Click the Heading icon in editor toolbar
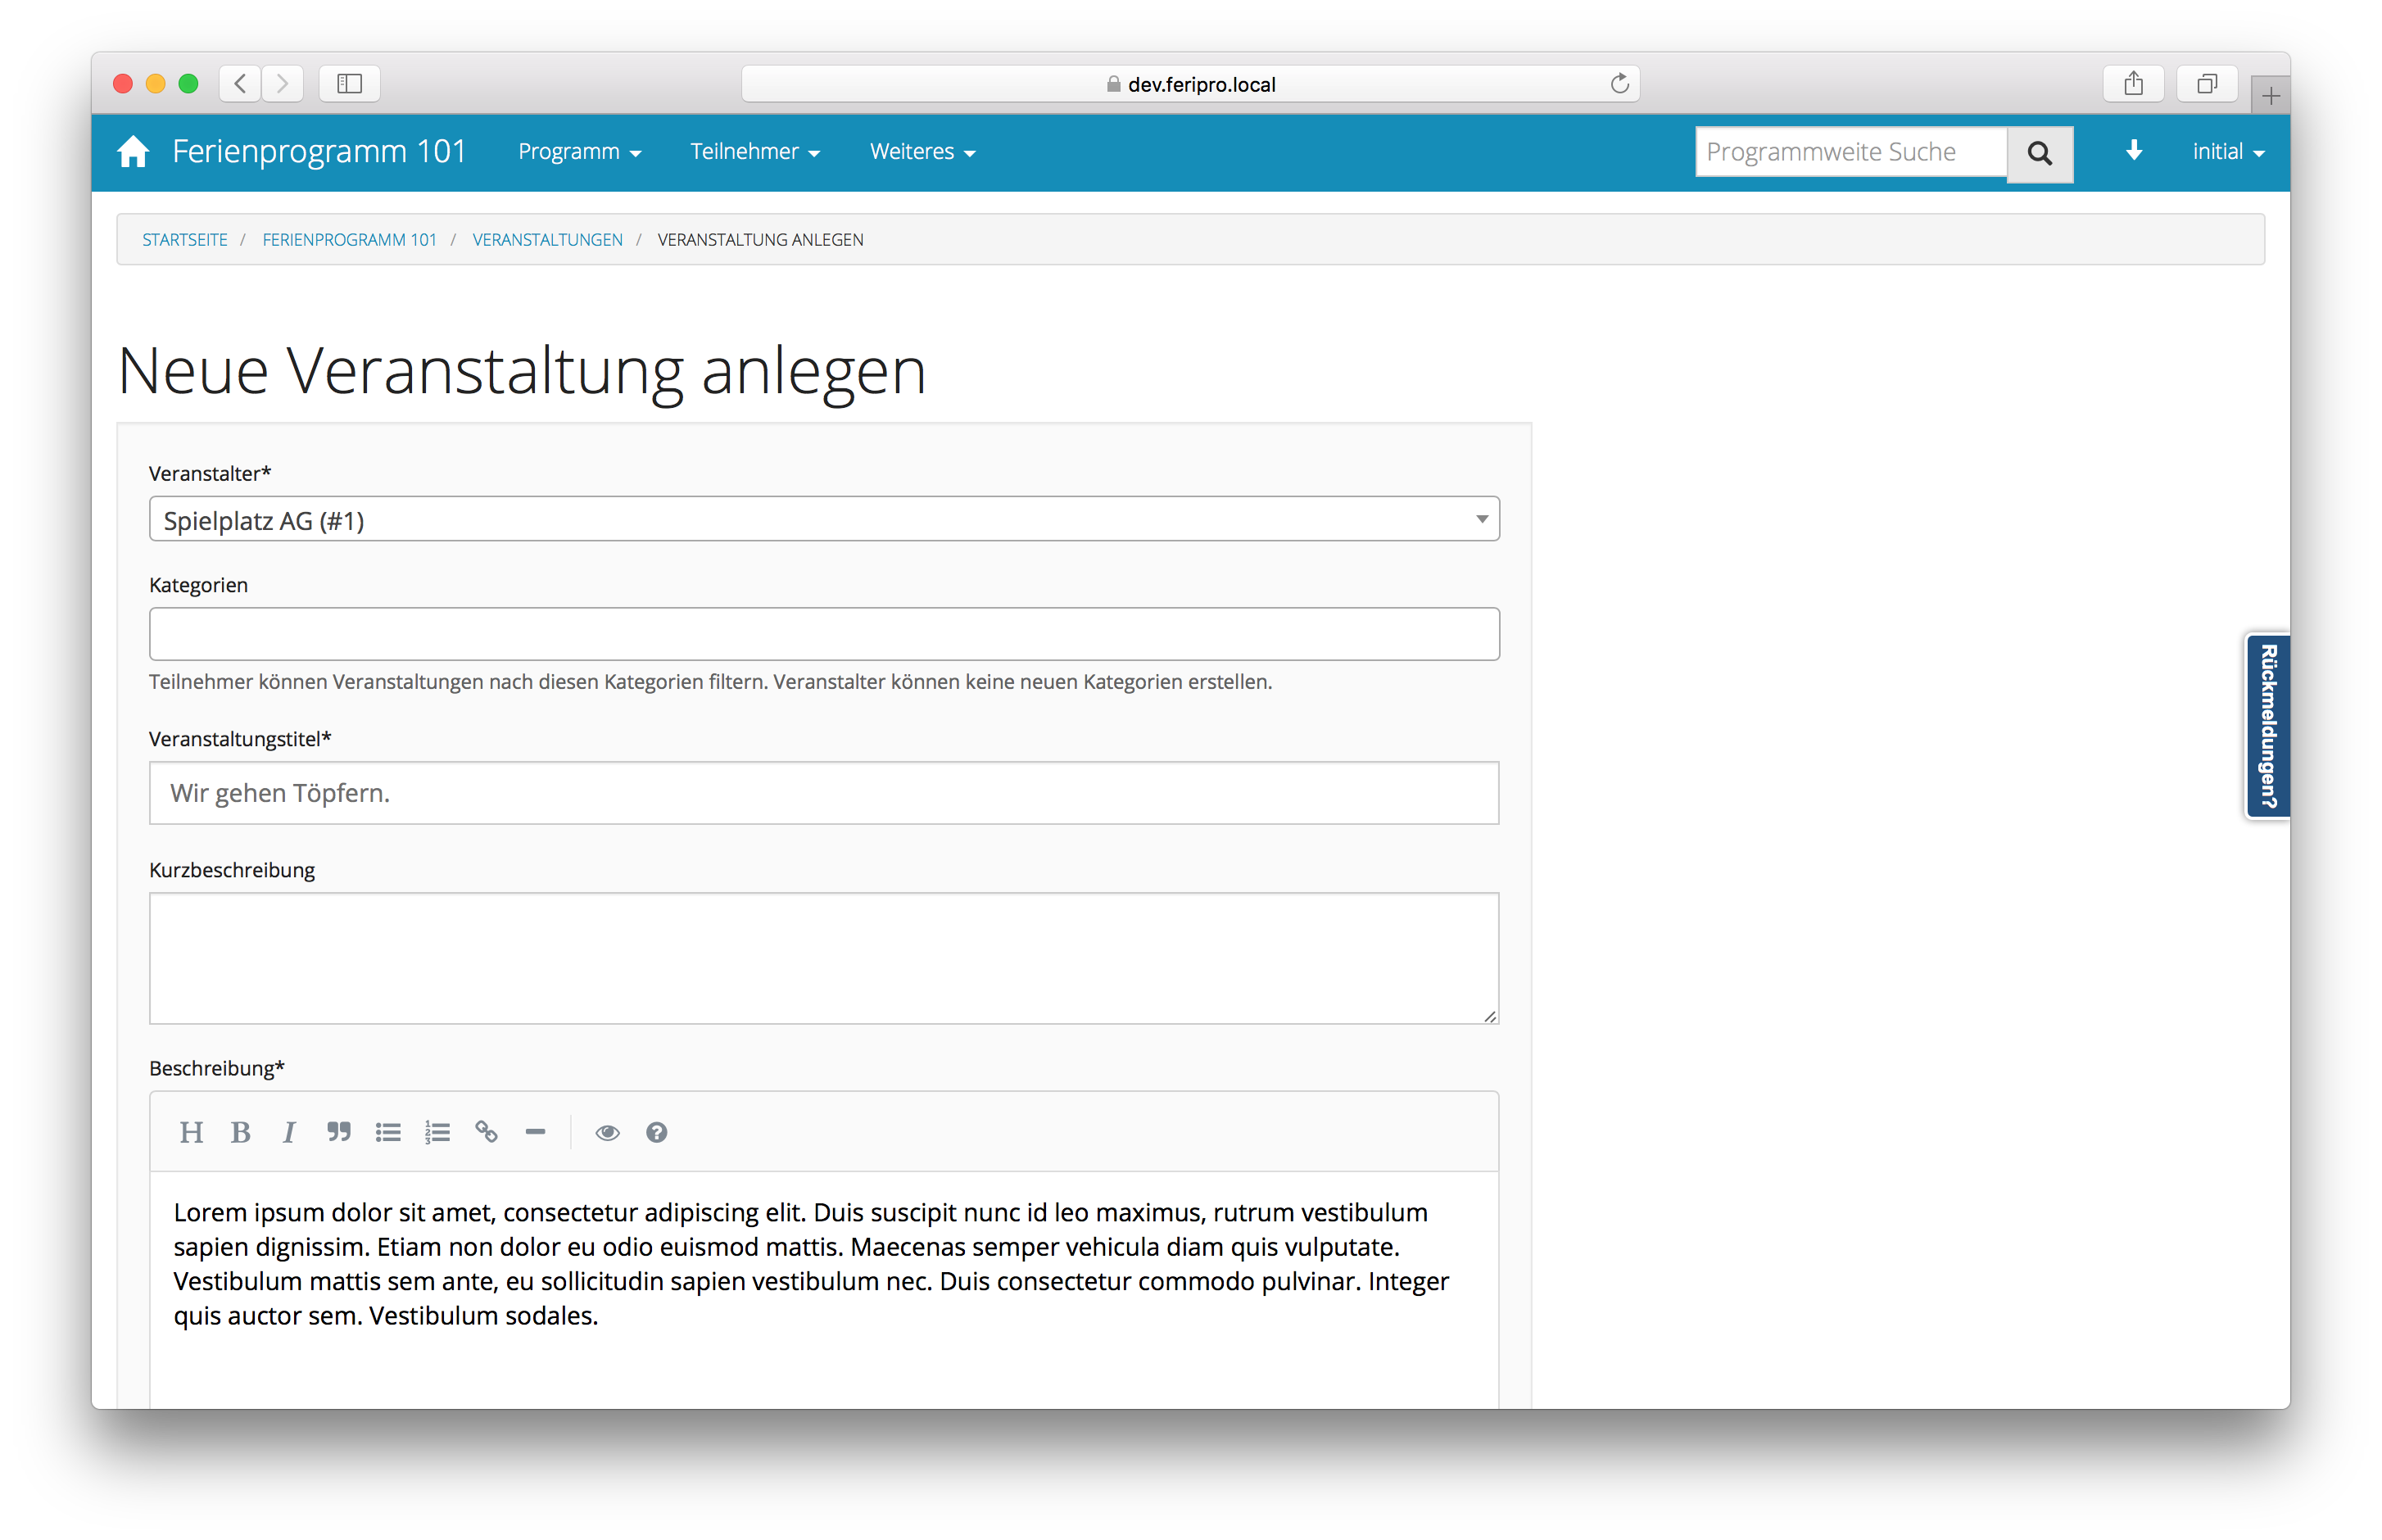Screen dimensions: 2382x1540 (191, 1132)
